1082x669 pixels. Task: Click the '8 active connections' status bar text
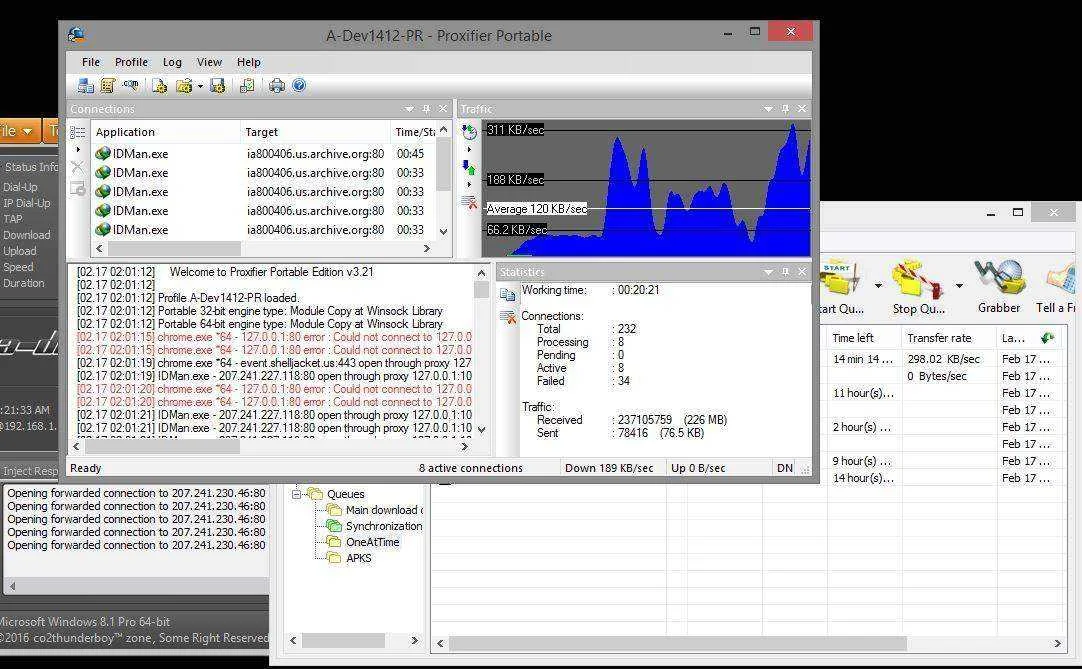pyautogui.click(x=471, y=468)
